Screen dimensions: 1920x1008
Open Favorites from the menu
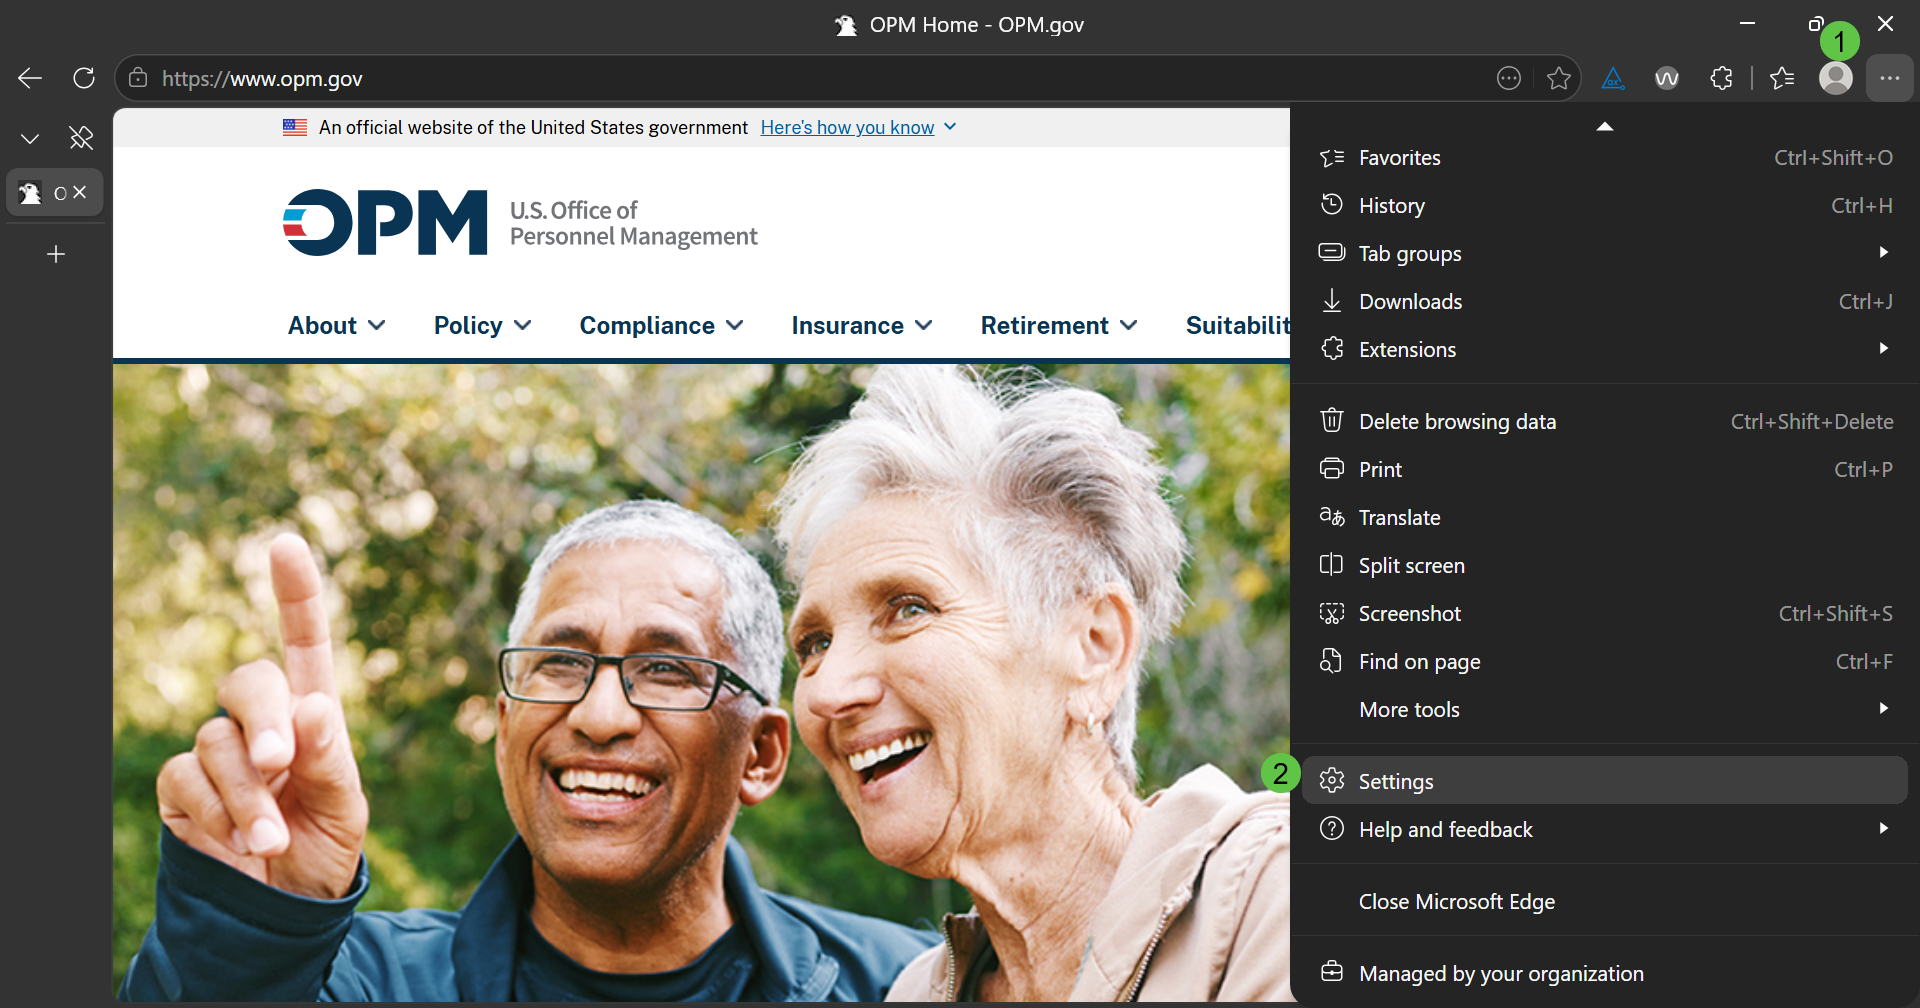[x=1605, y=158]
